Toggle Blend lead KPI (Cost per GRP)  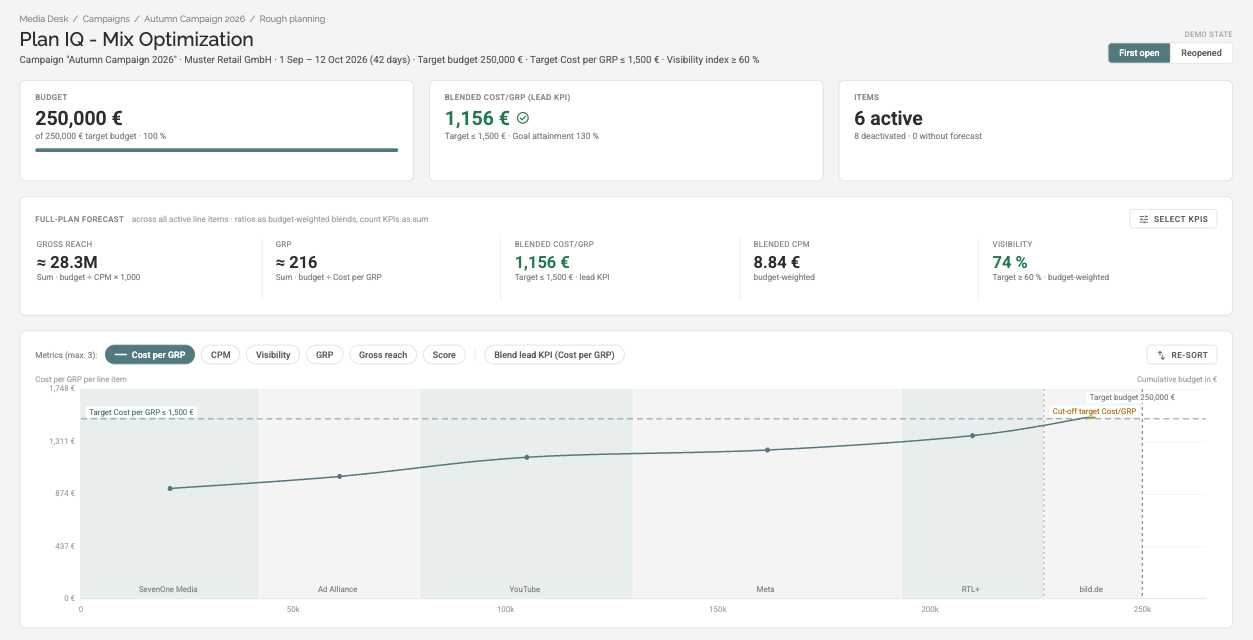click(554, 355)
